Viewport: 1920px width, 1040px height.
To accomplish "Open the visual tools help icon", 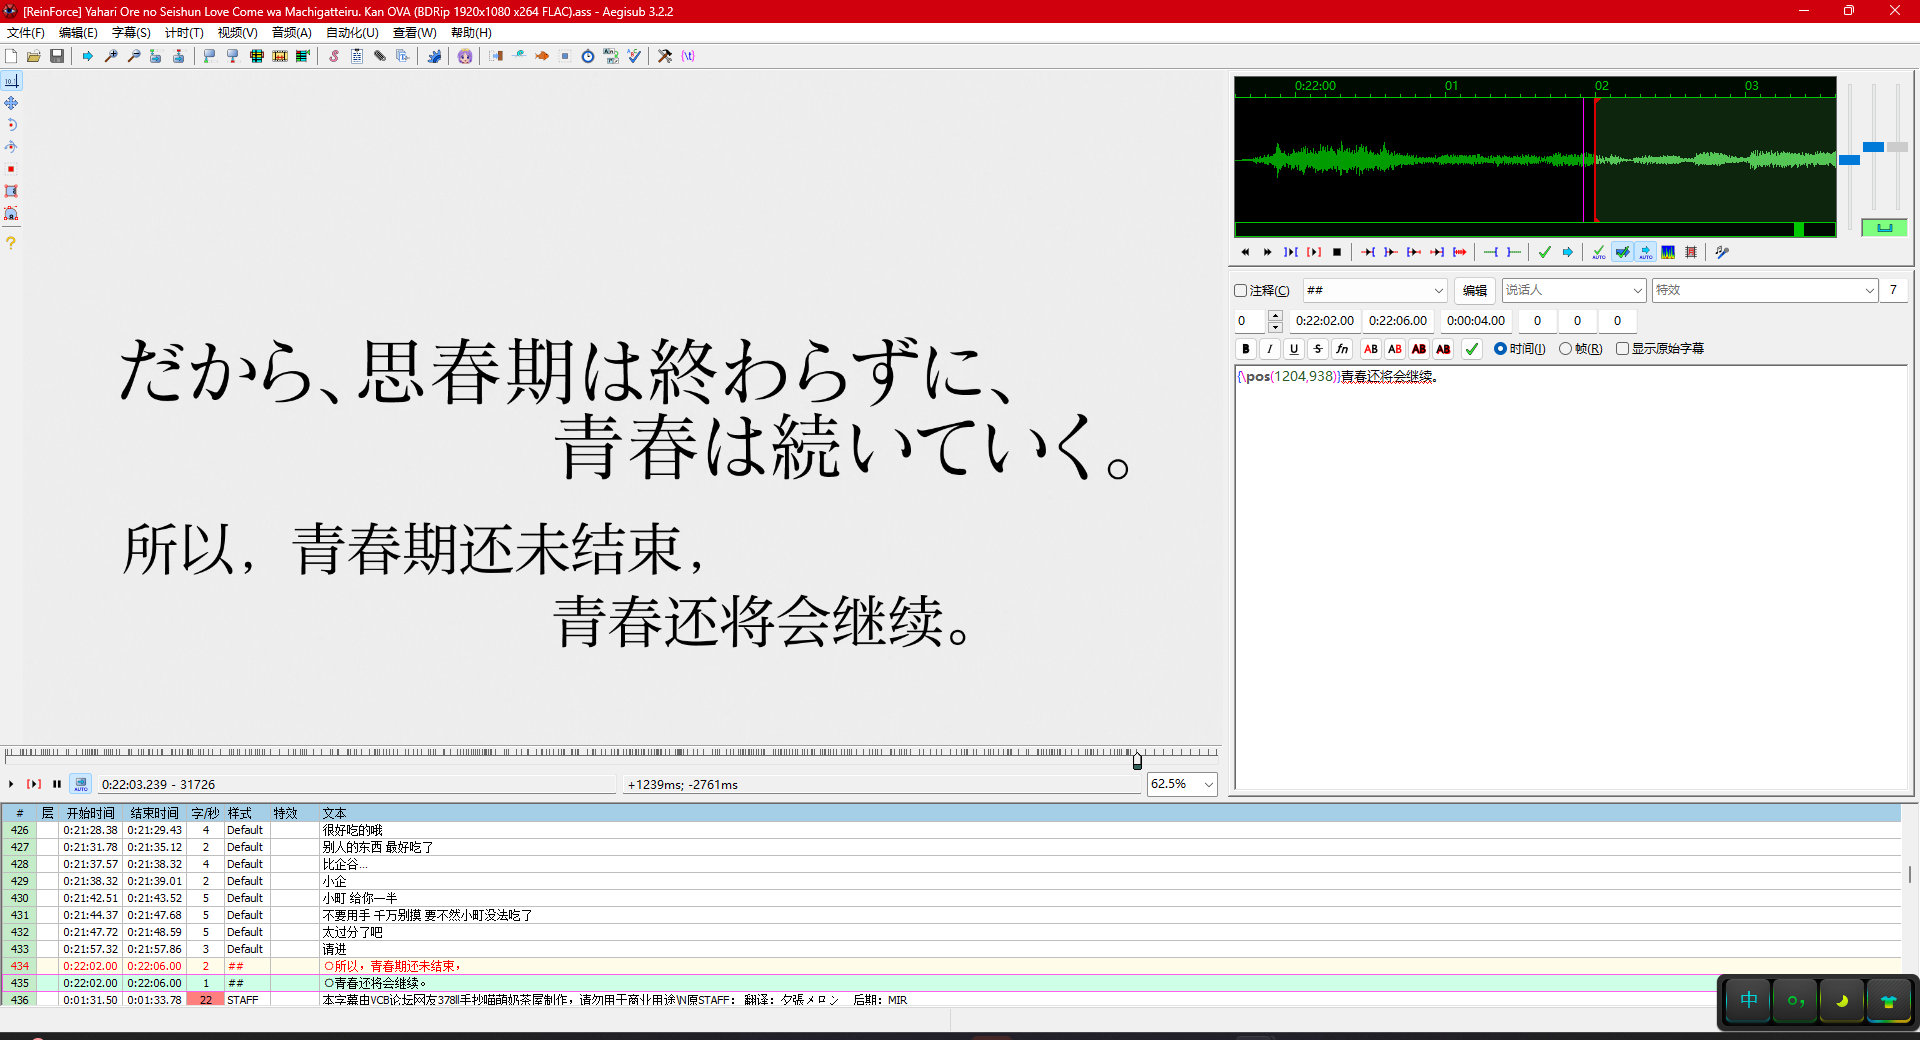I will pos(11,243).
